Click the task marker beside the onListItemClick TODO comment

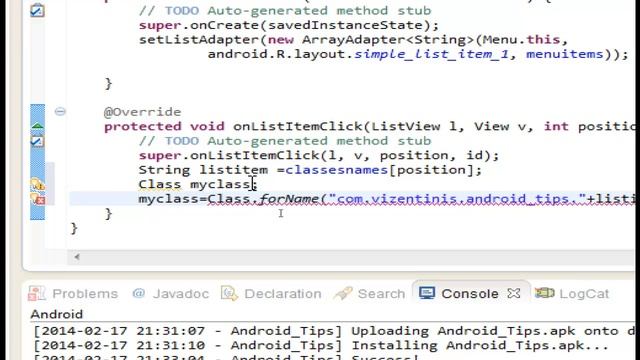(37, 141)
